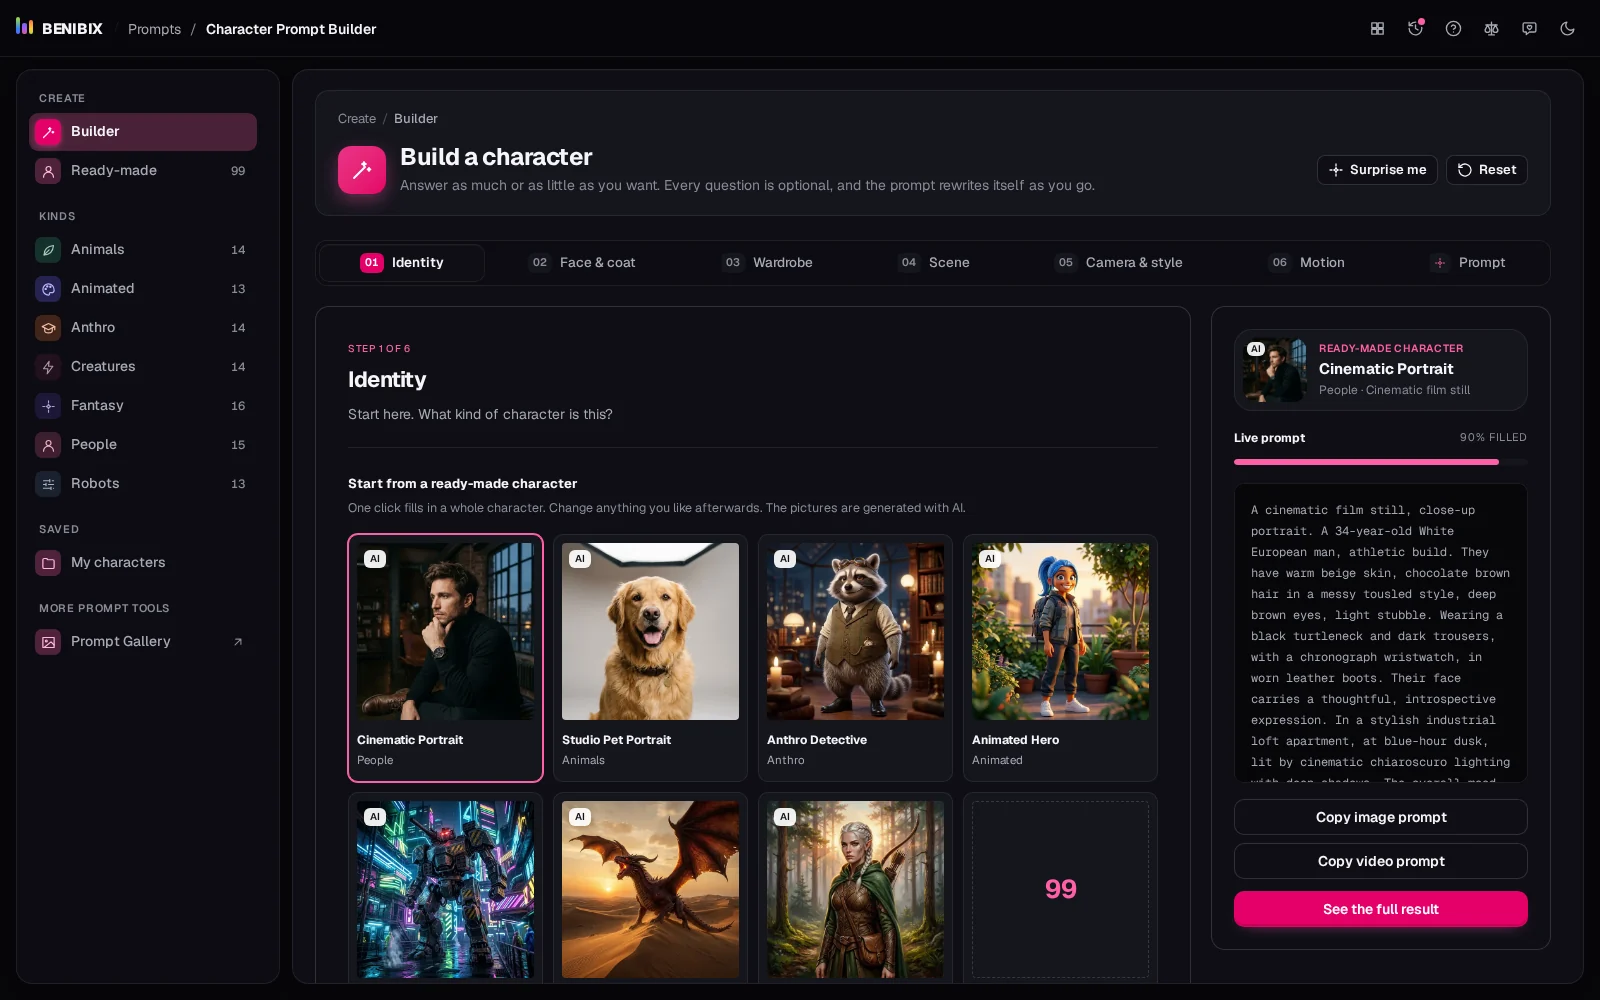Viewport: 1600px width, 1000px height.
Task: Click the Ready-made person icon in sidebar
Action: tap(48, 171)
